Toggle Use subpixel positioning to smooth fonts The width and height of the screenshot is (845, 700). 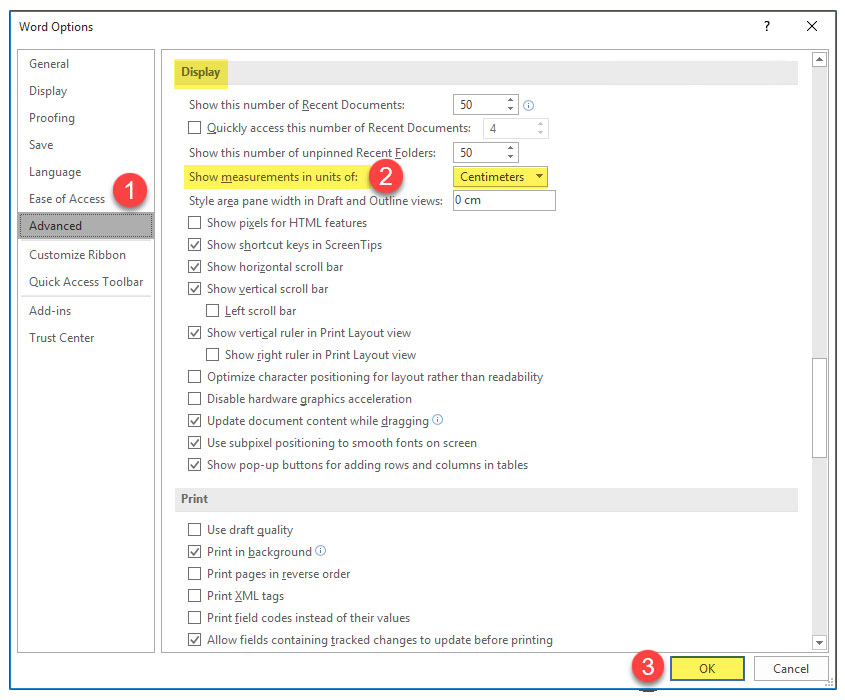[x=194, y=443]
